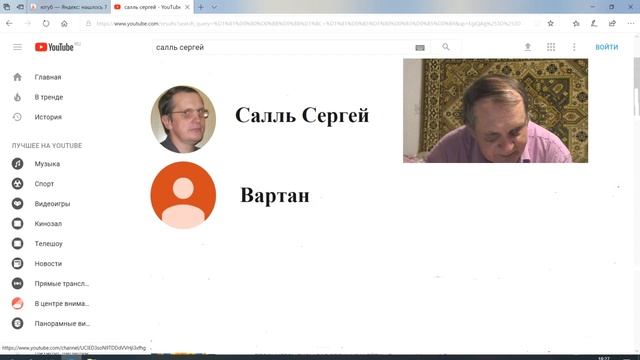Click the История clock icon
Image resolution: width=640 pixels, height=360 pixels.
pyautogui.click(x=17, y=117)
